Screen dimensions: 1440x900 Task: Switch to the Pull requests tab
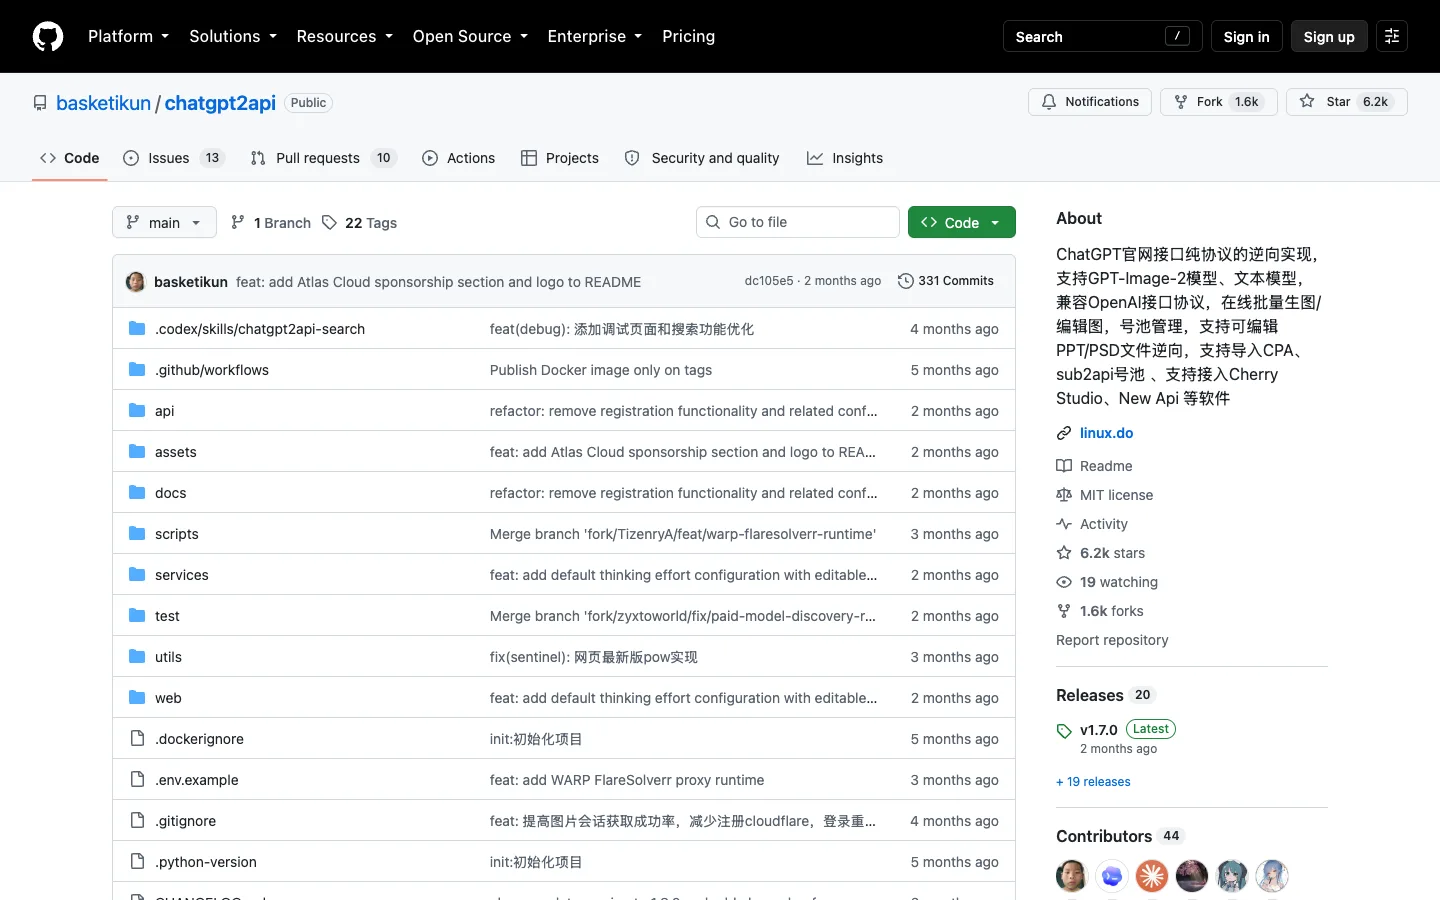(323, 158)
